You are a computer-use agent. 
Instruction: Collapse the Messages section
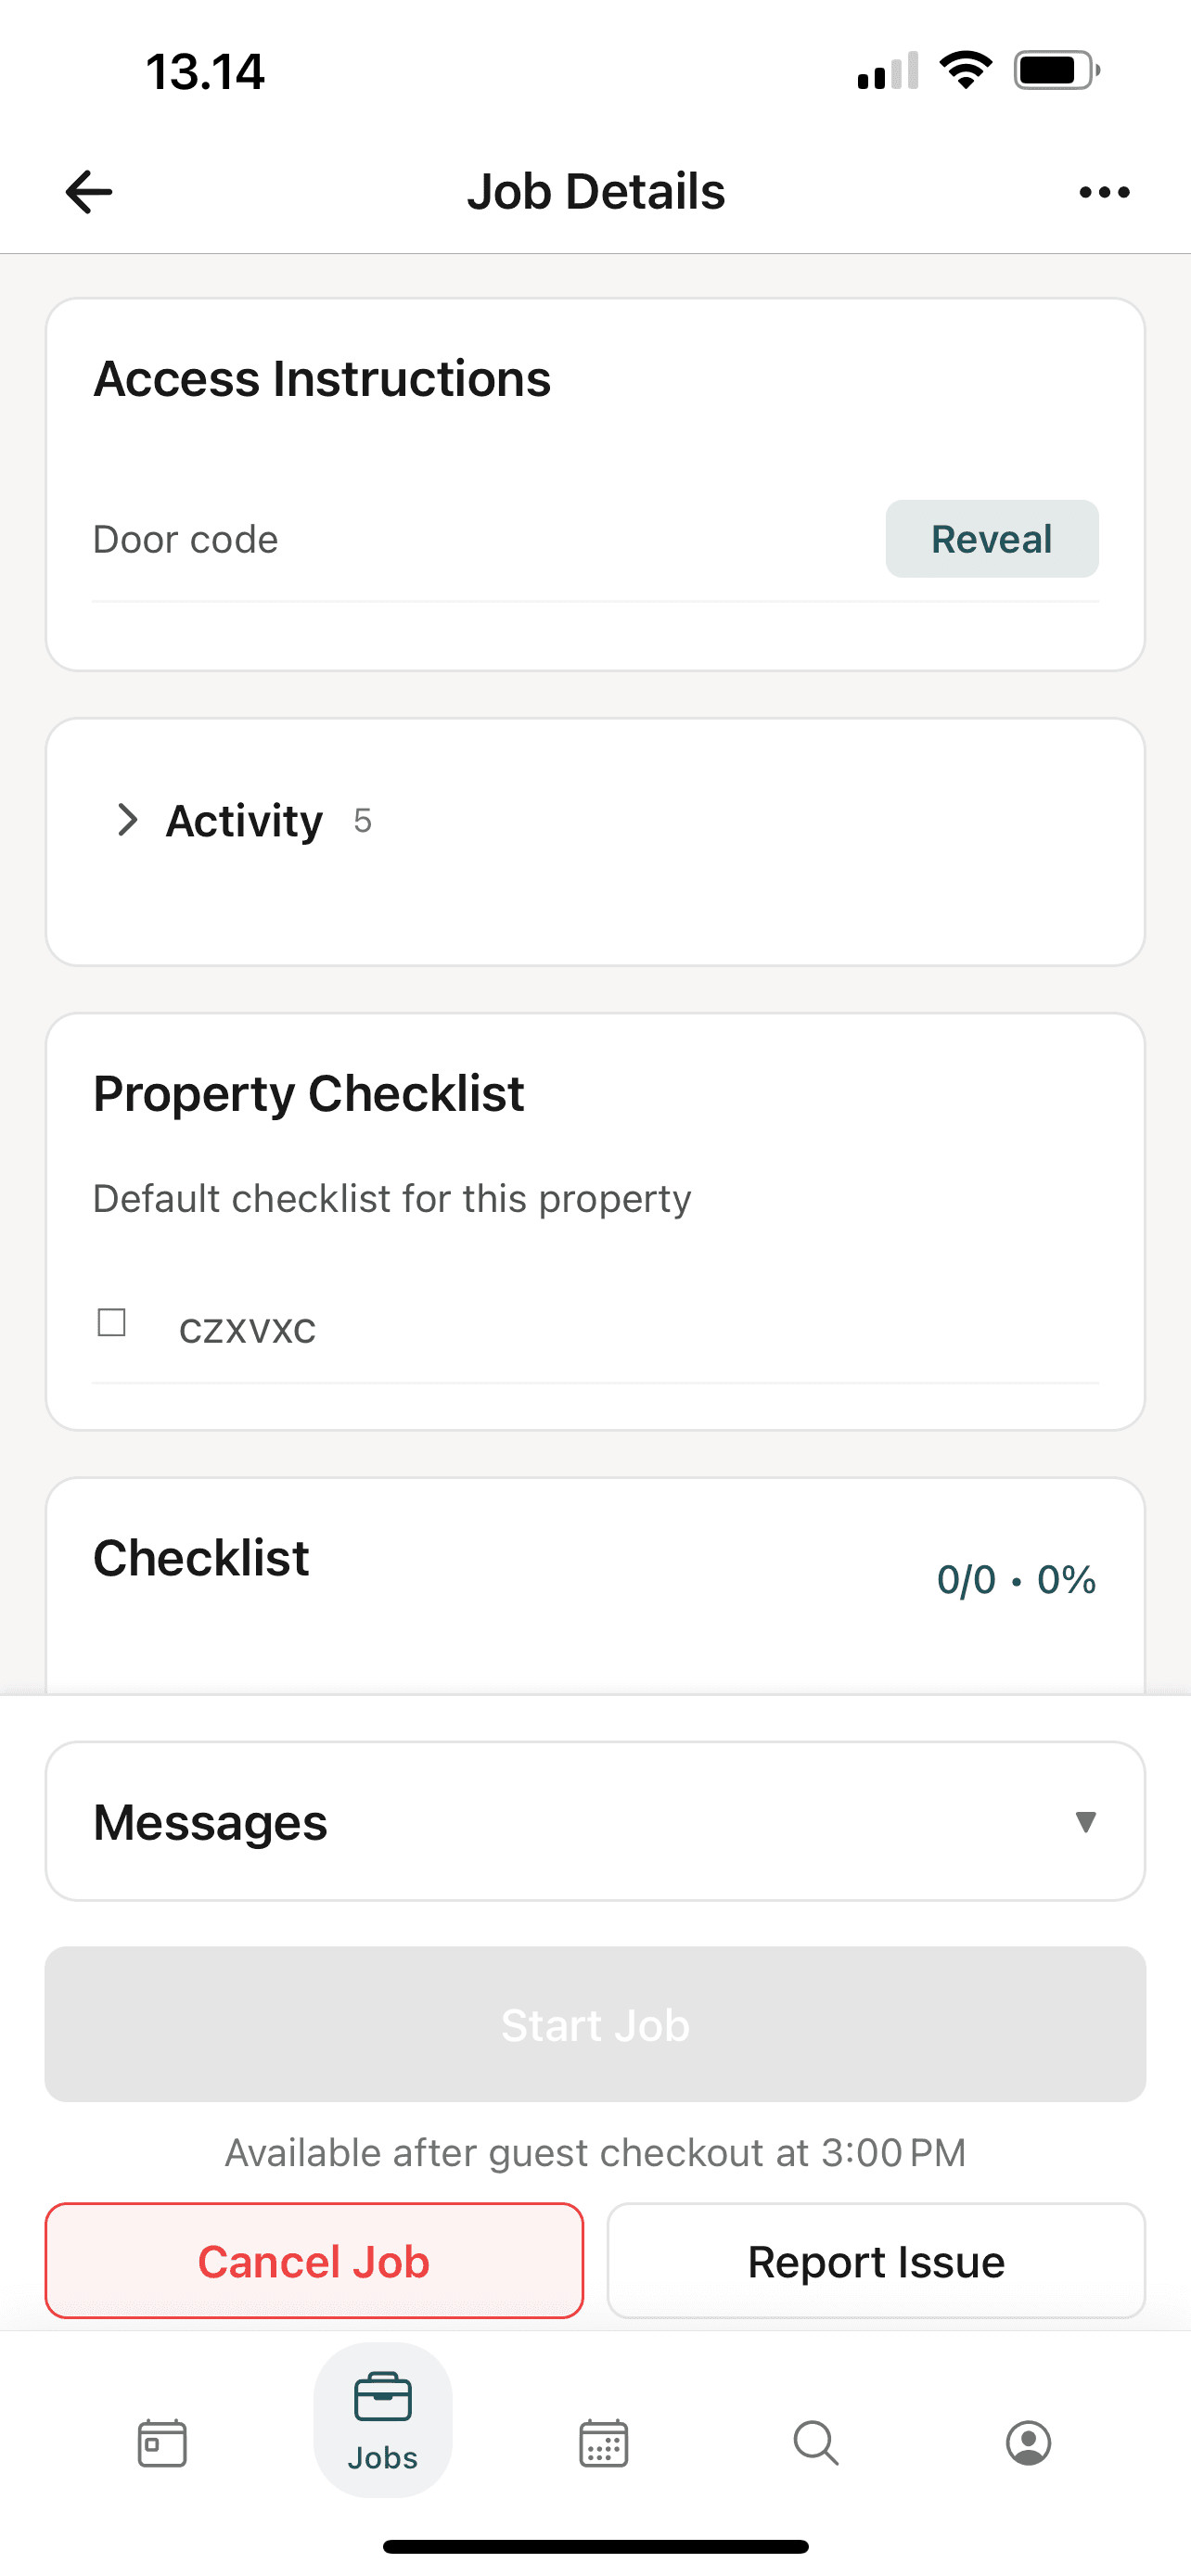click(x=1085, y=1822)
